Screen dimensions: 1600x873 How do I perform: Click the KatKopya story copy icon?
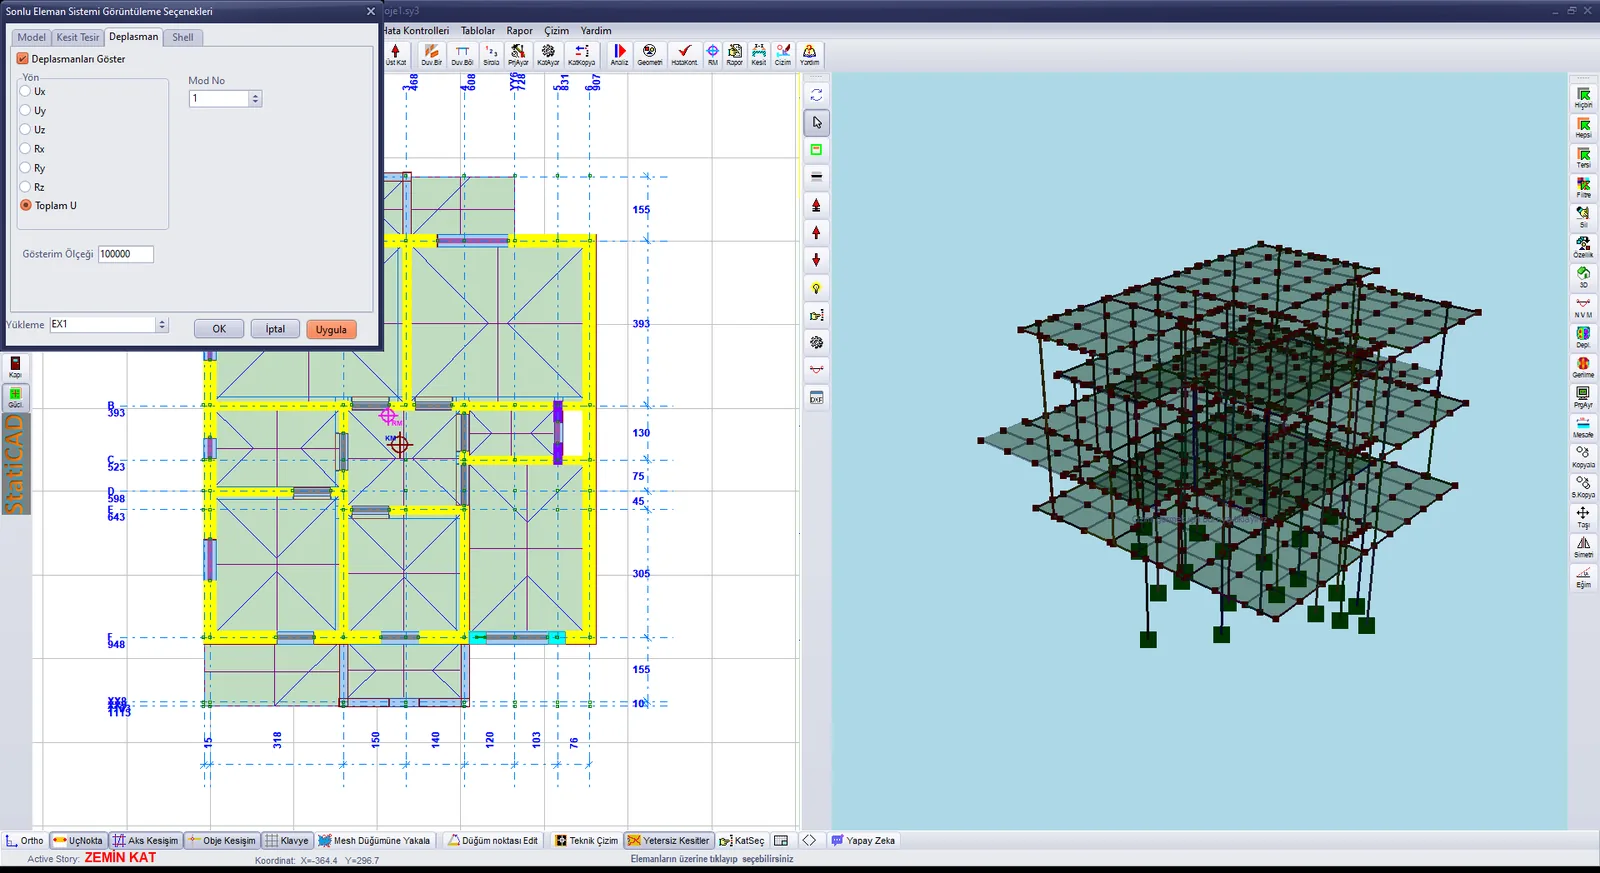[x=581, y=54]
